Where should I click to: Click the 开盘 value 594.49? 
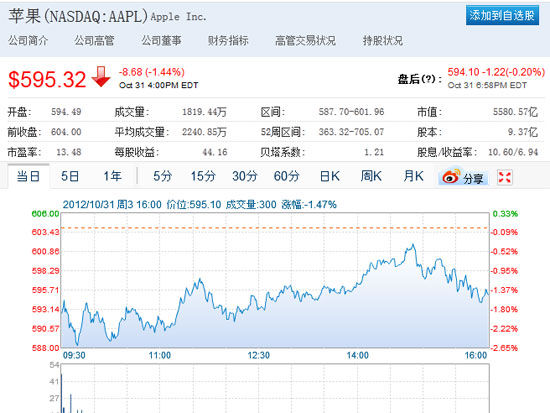(x=66, y=112)
